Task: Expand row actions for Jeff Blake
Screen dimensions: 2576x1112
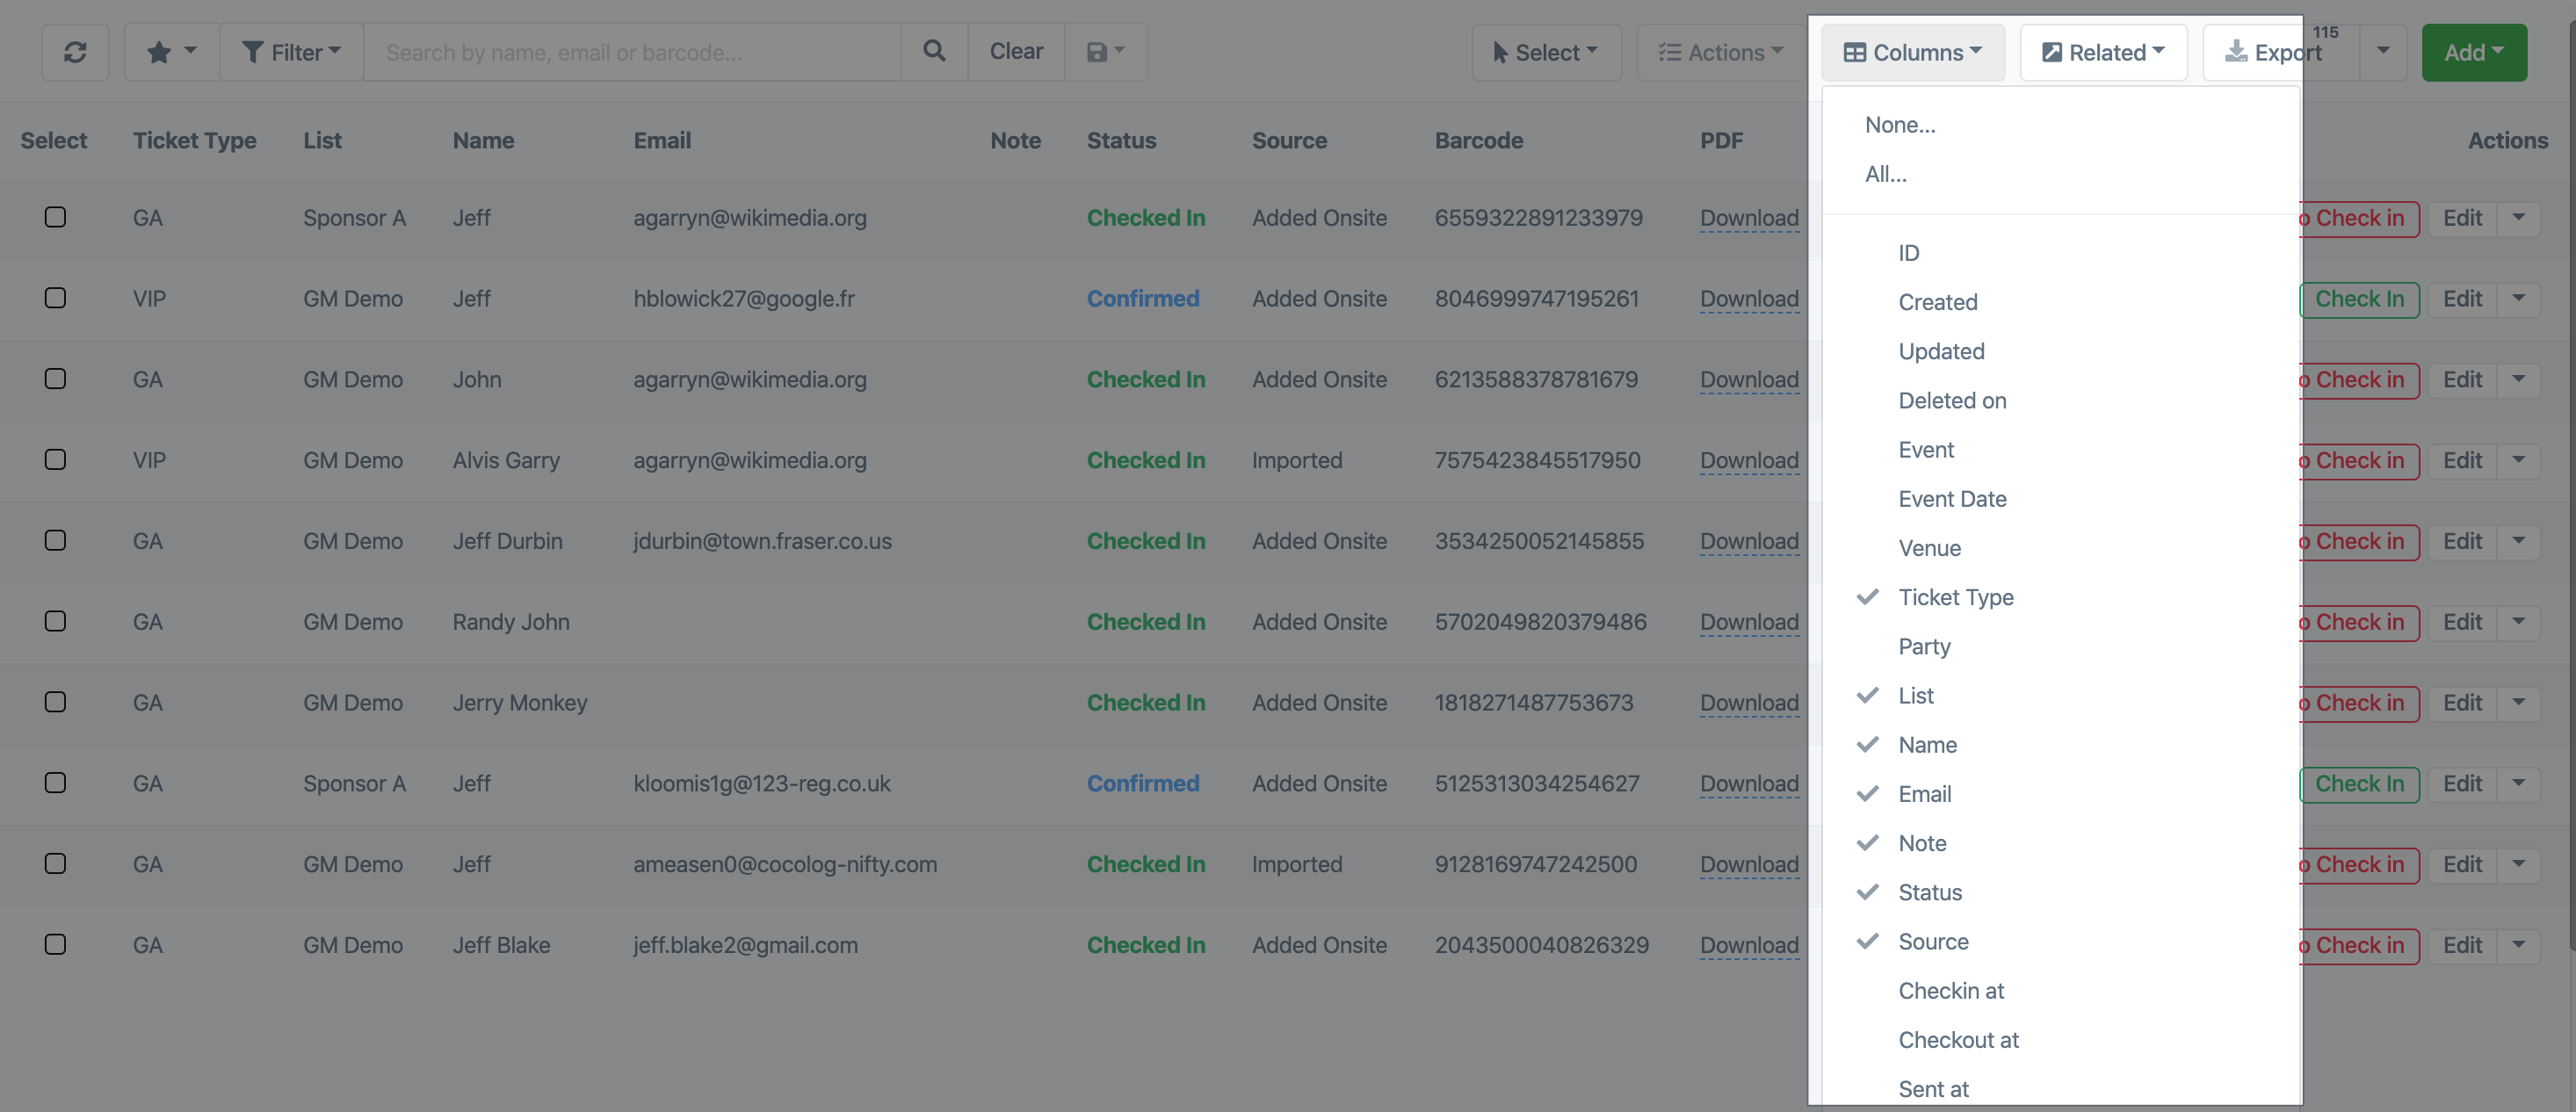Action: (x=2518, y=946)
